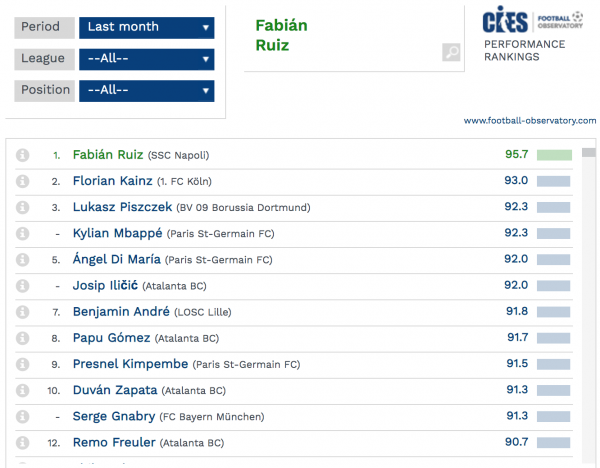This screenshot has width=600, height=468.
Task: Open info icon for Ángel Di María
Action: pos(23,259)
